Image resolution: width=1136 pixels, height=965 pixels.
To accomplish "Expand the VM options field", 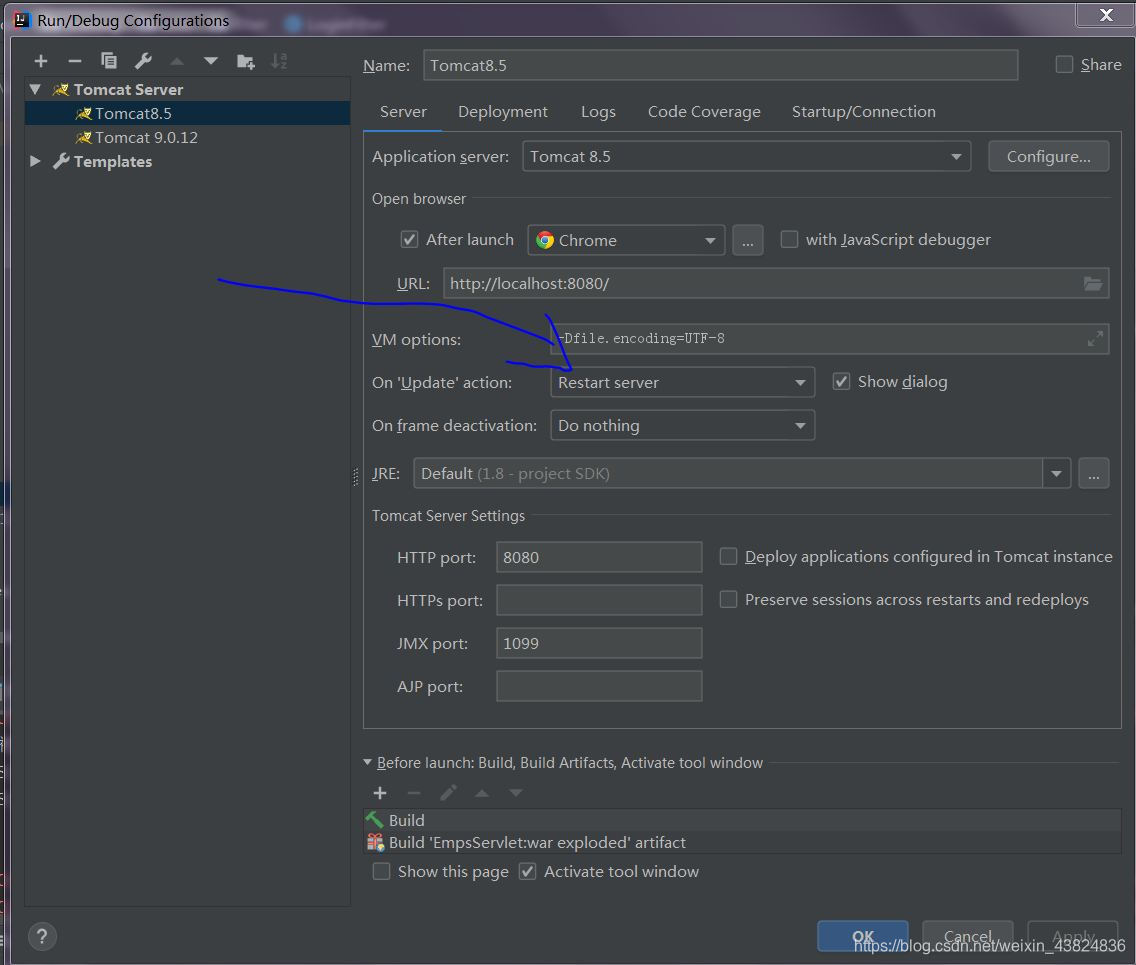I will click(x=1095, y=338).
